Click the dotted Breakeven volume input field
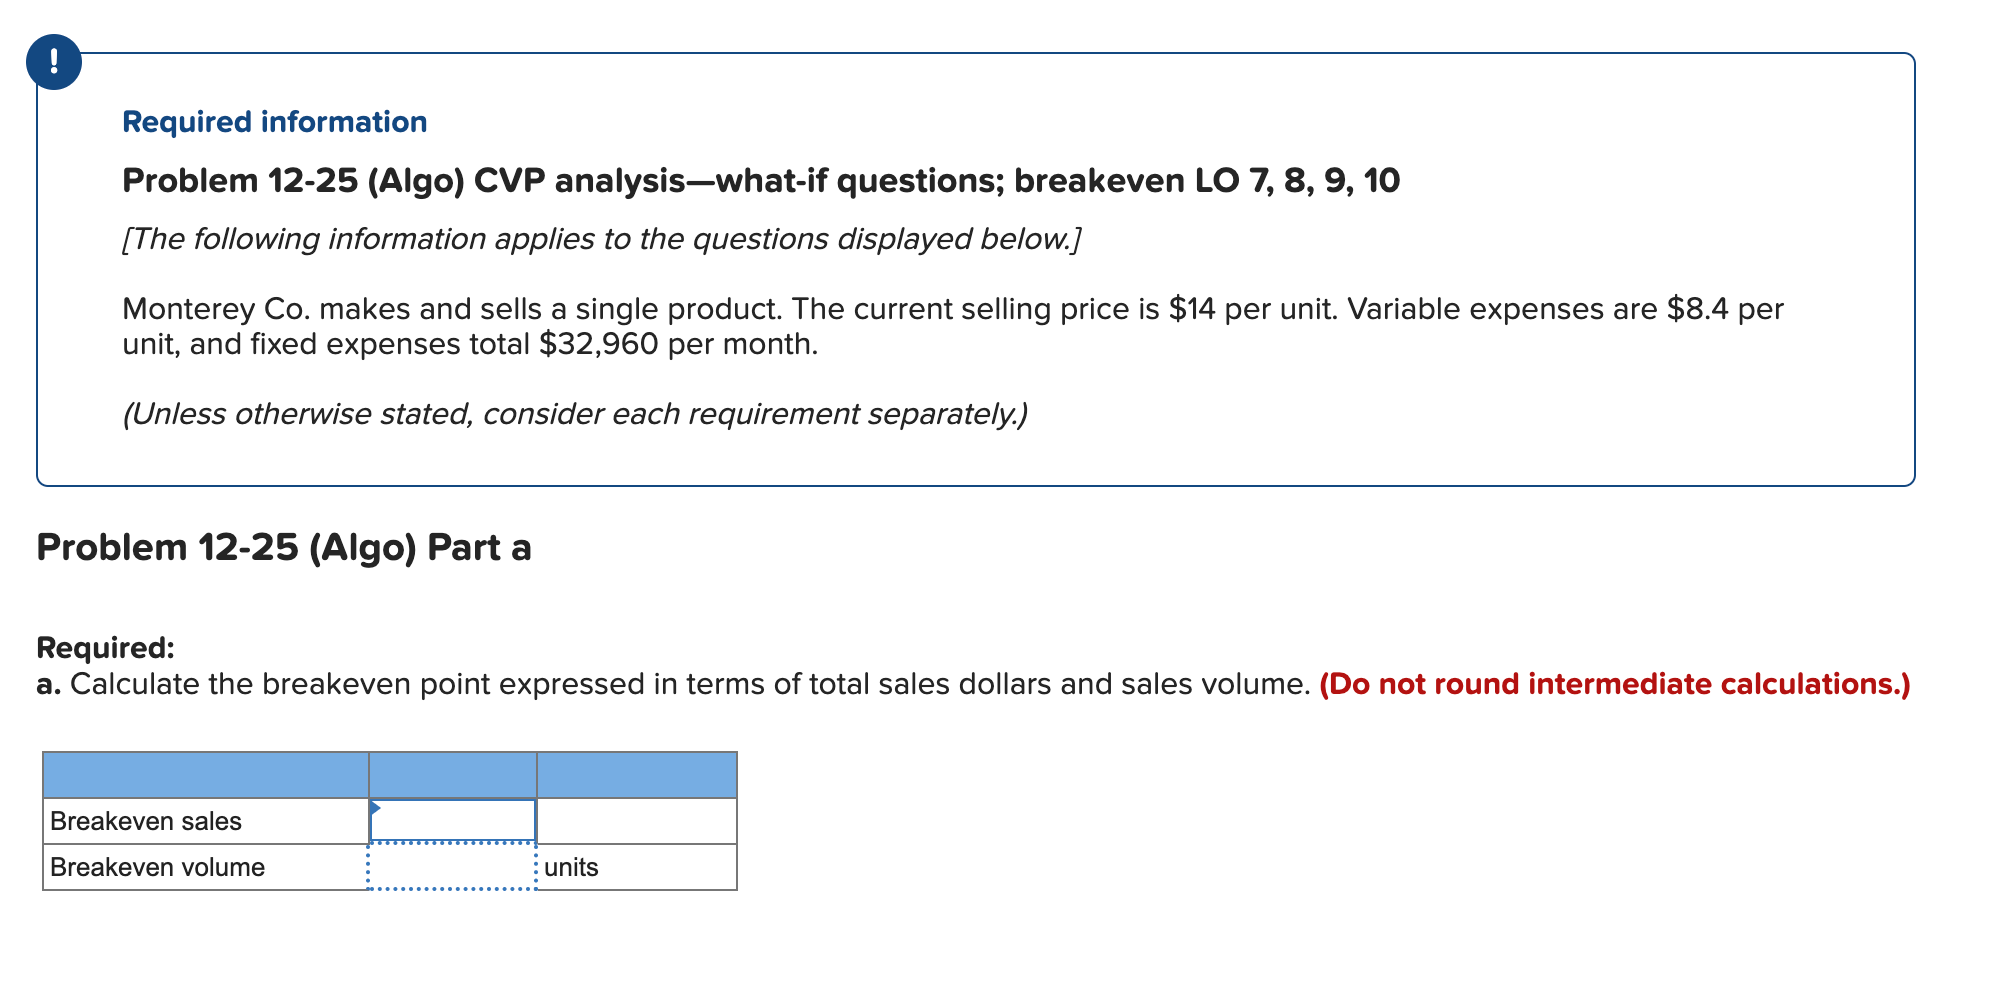The width and height of the screenshot is (1996, 984). [x=452, y=867]
